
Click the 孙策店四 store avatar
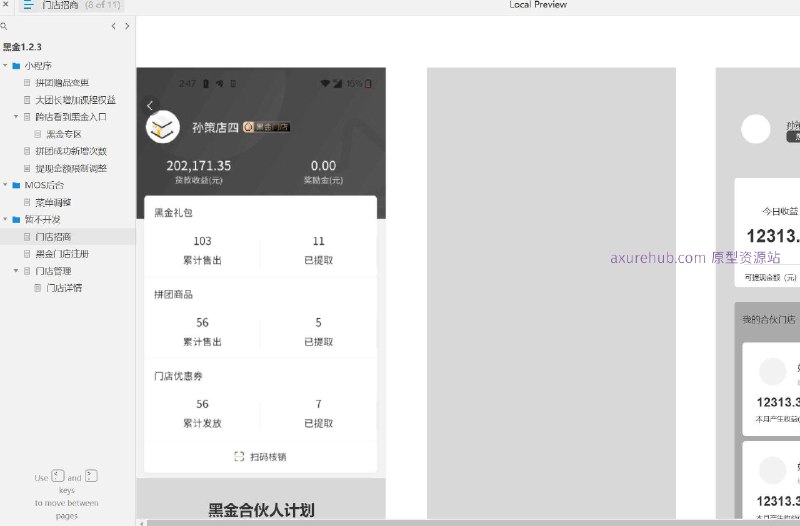[x=163, y=127]
